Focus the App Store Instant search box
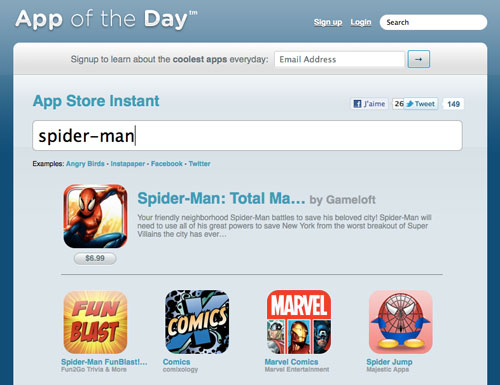500x385 pixels. 247,136
